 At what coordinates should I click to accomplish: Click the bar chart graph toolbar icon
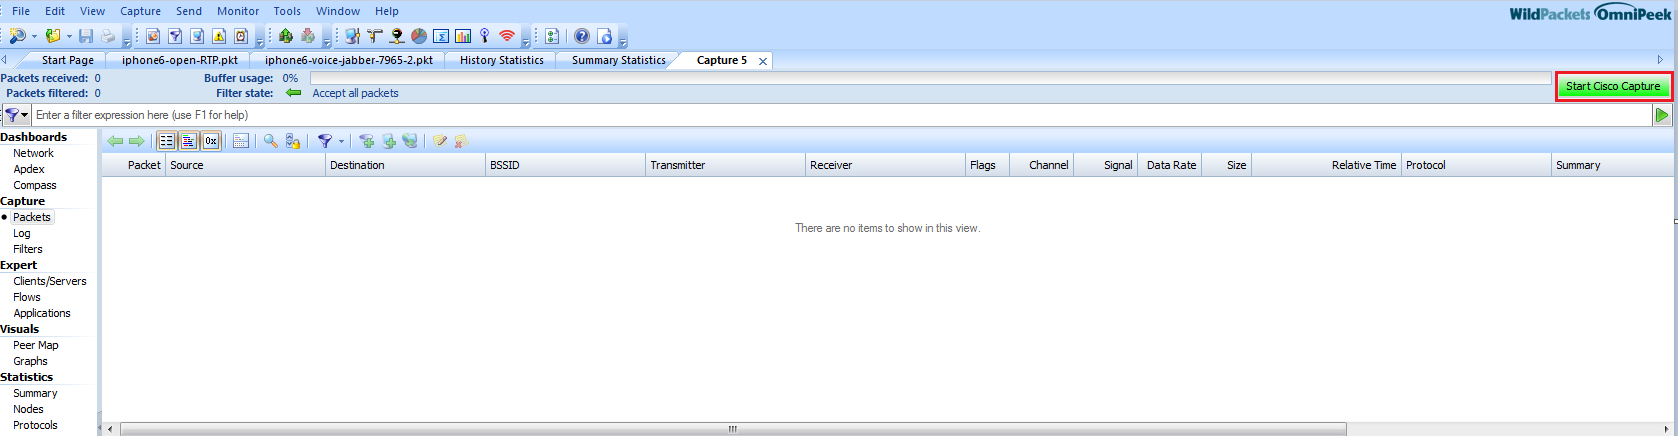(463, 36)
